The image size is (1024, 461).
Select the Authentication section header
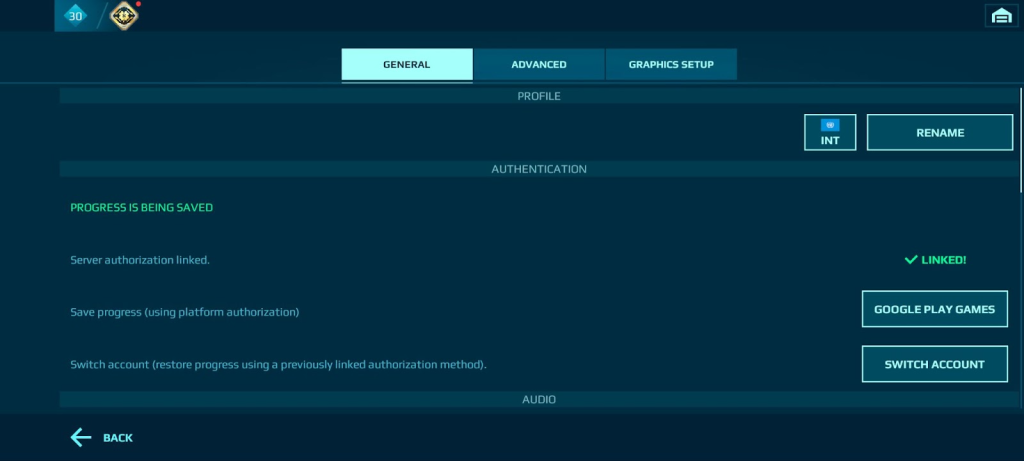click(x=539, y=169)
